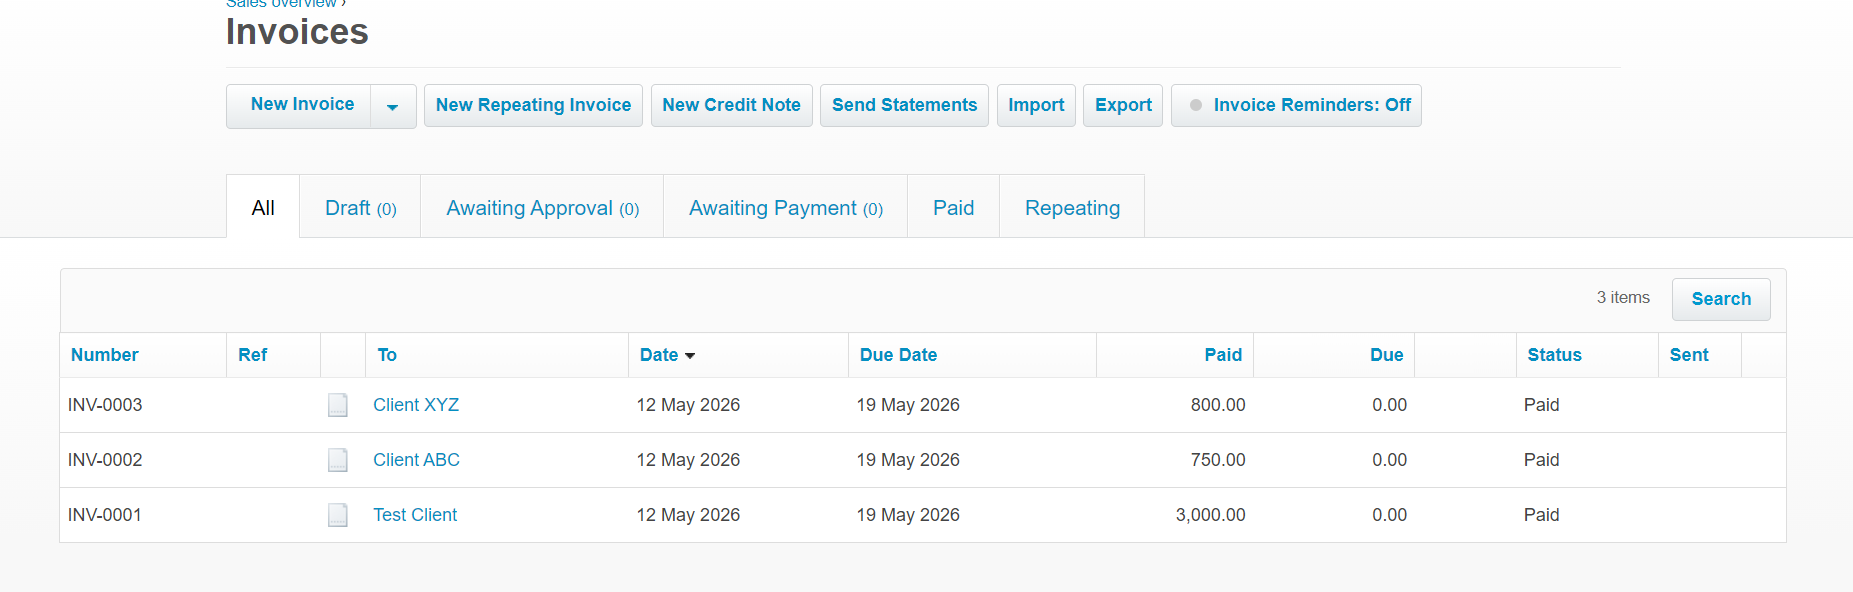The width and height of the screenshot is (1853, 592).
Task: Open the Client XYZ link
Action: click(x=416, y=405)
